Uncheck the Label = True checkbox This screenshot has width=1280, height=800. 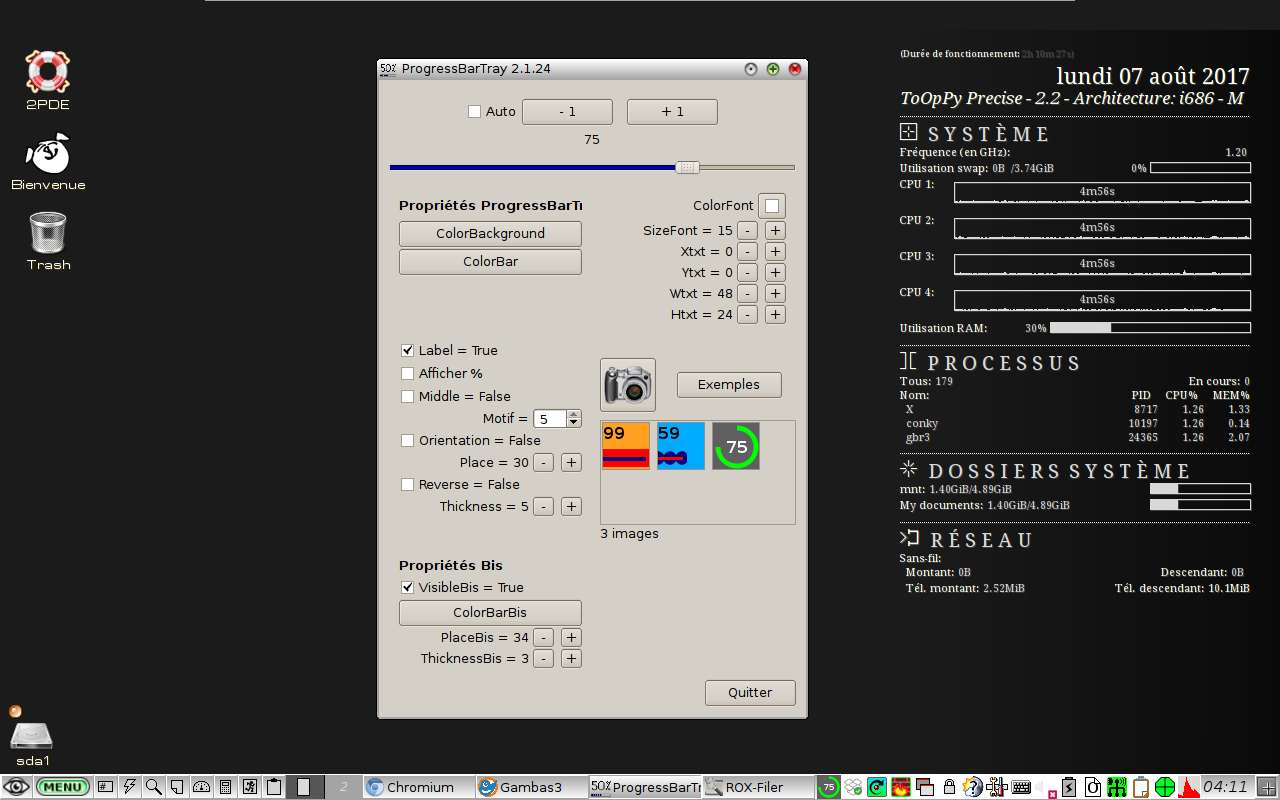pyautogui.click(x=408, y=351)
